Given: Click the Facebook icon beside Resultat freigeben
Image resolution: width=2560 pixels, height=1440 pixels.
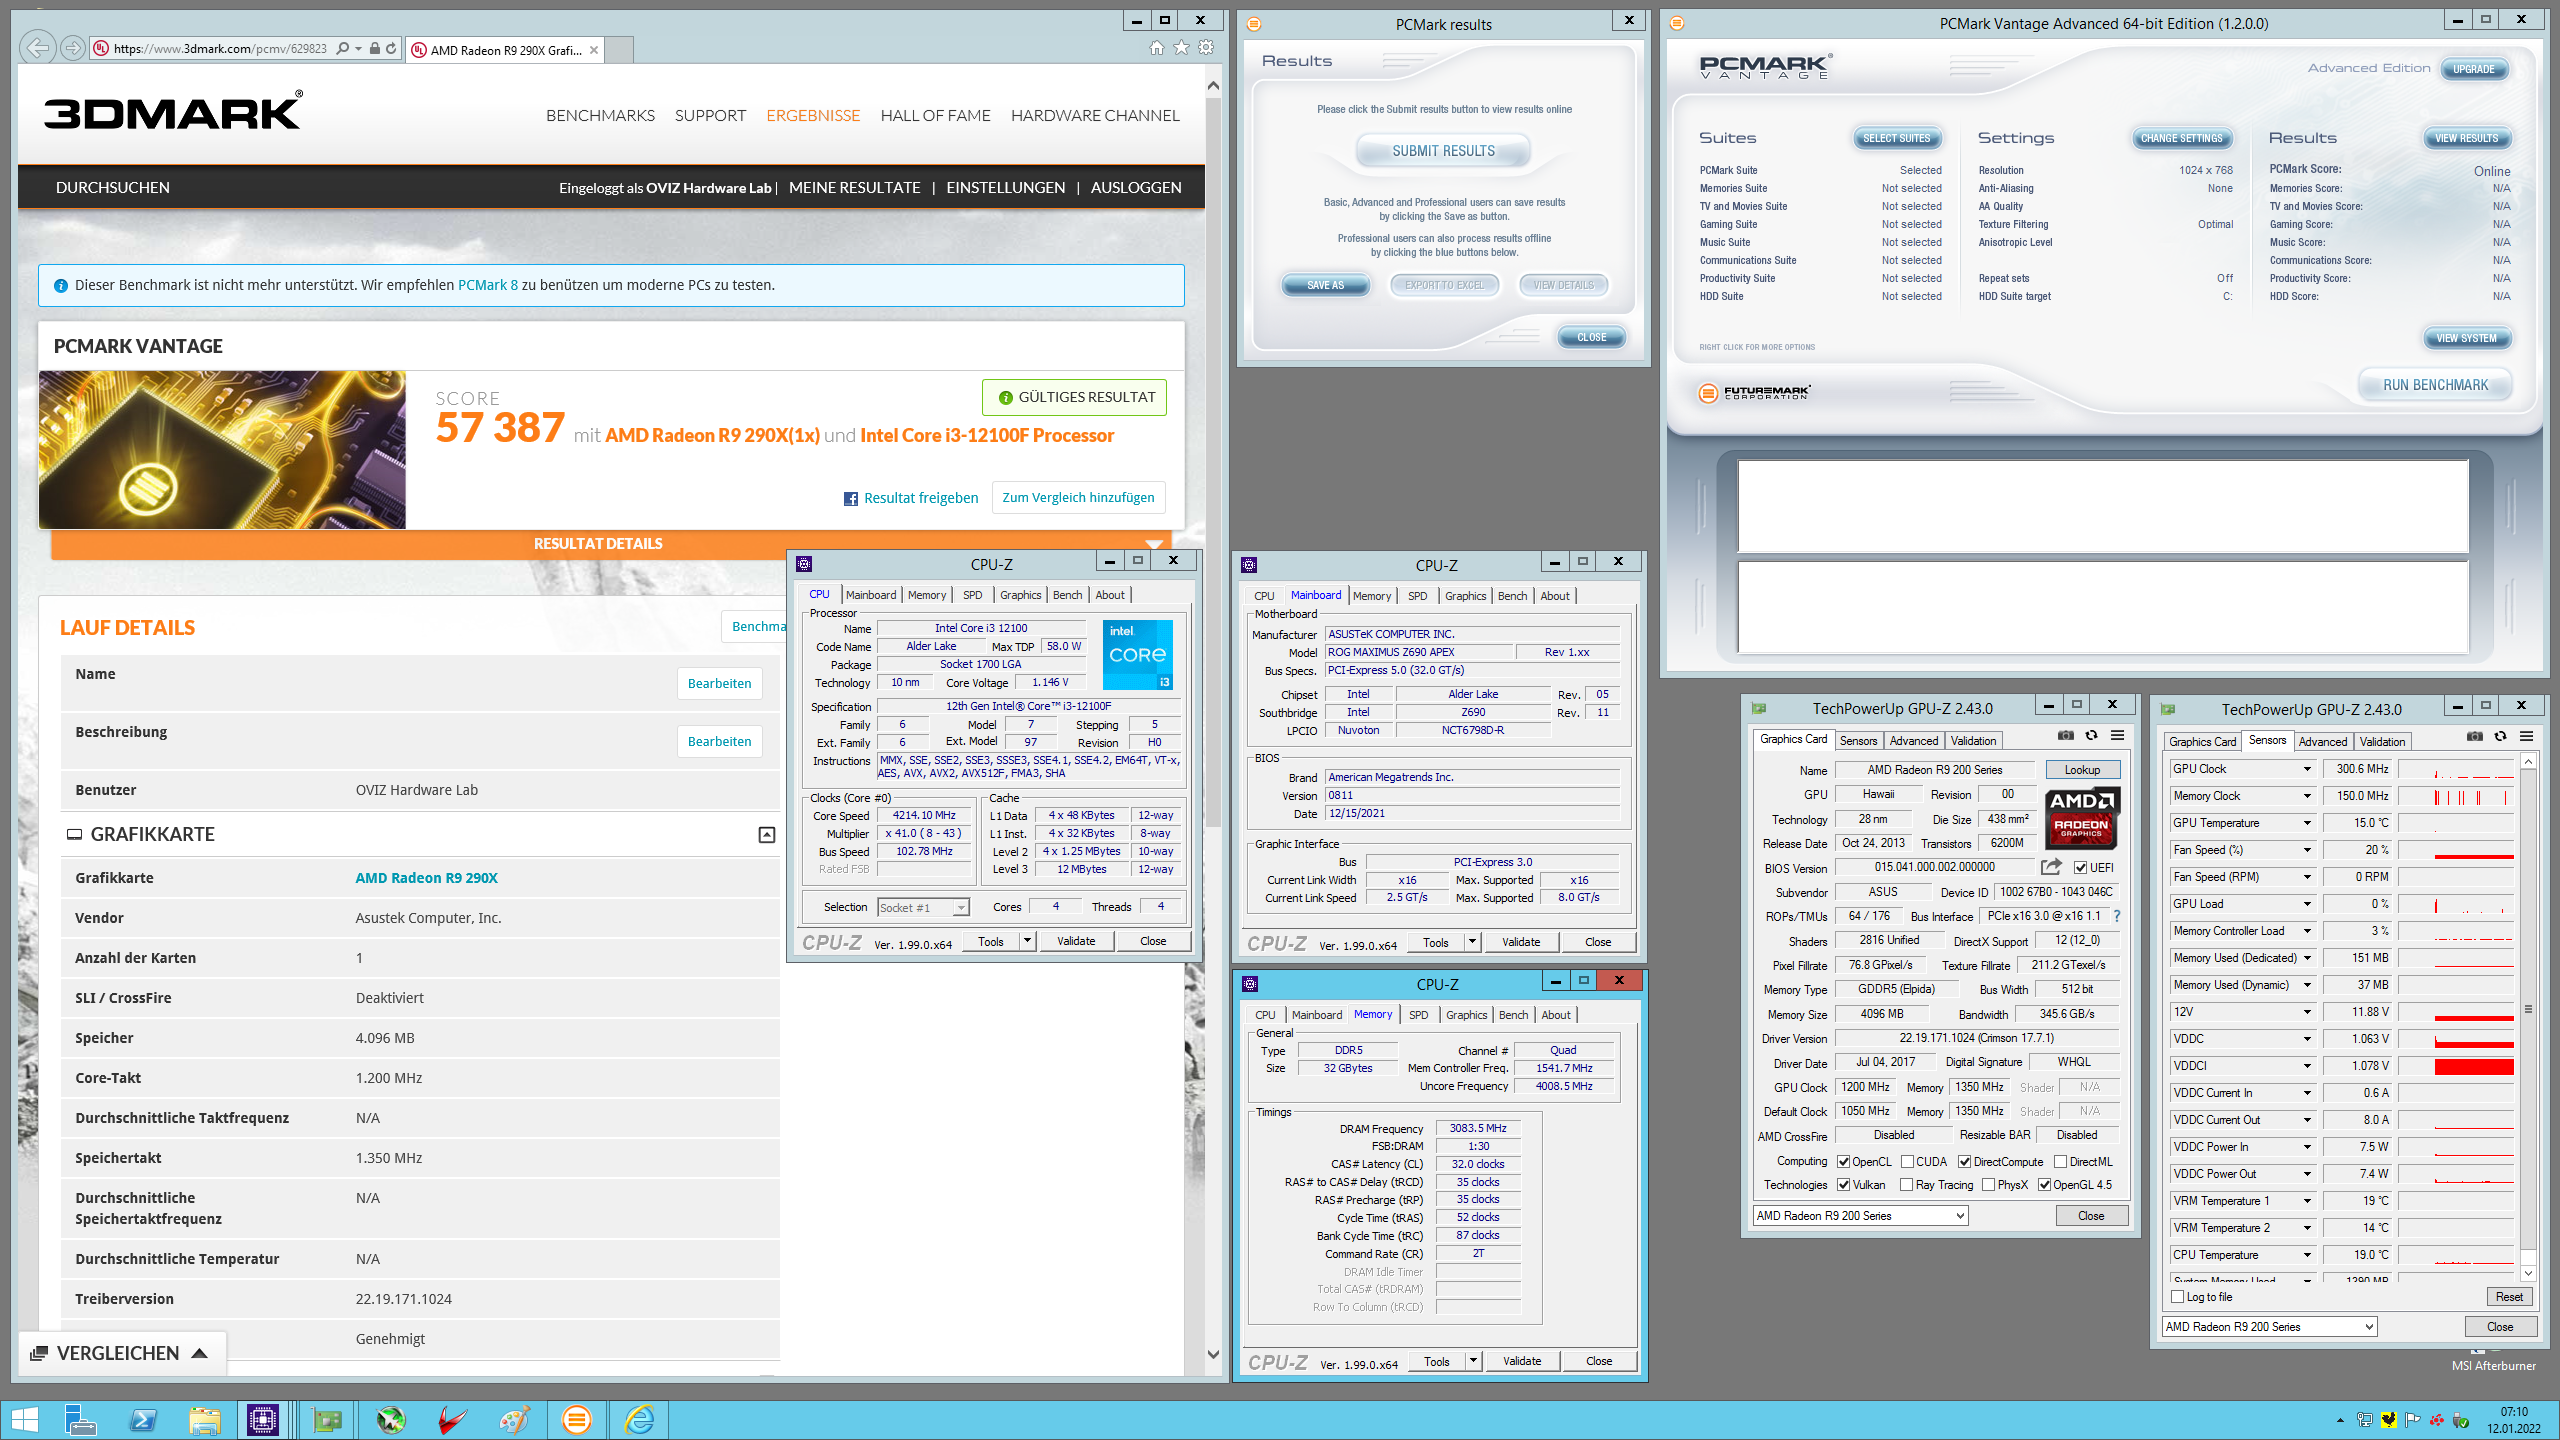Looking at the screenshot, I should 851,499.
